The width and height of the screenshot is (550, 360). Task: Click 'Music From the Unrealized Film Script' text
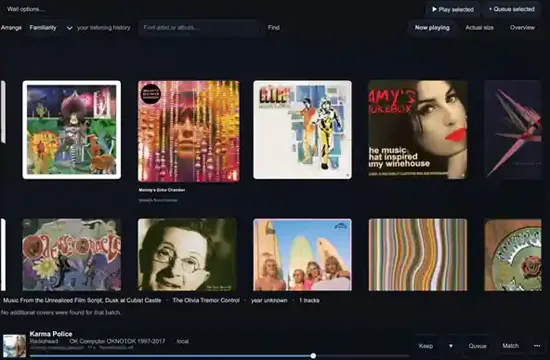[x=82, y=300]
